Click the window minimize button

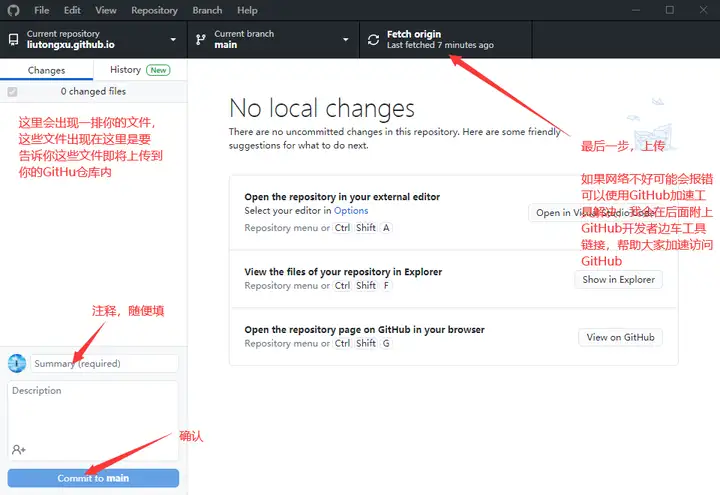pos(636,10)
